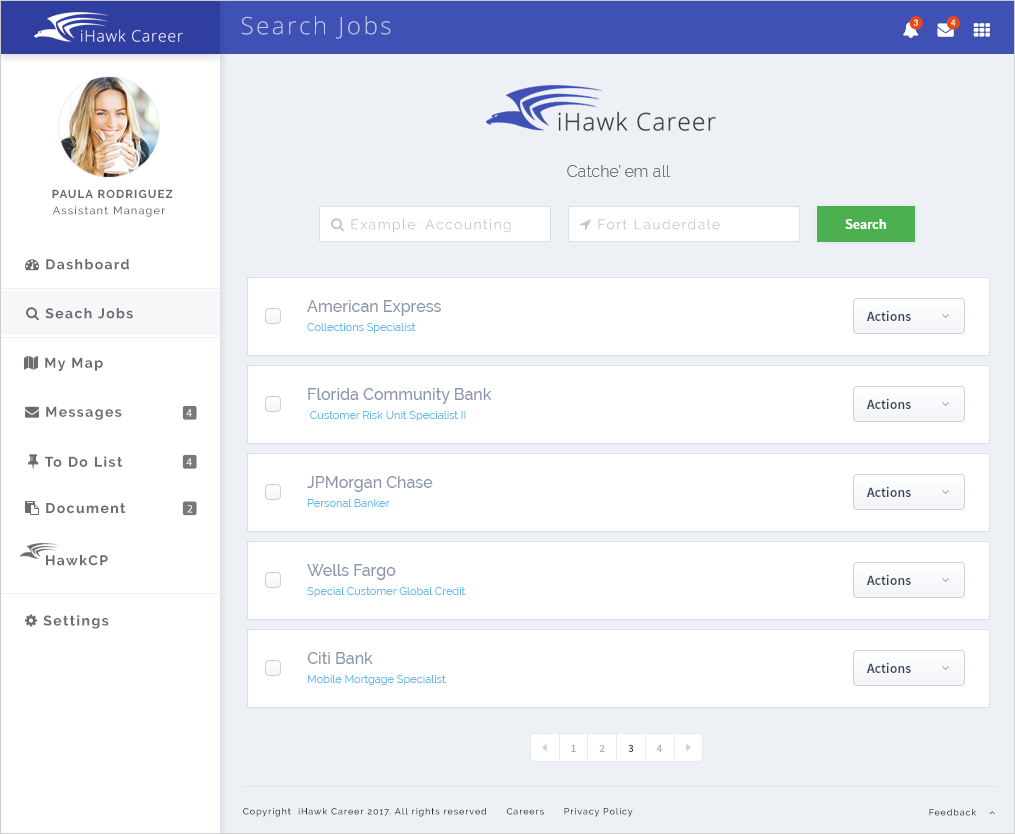Go to page 2
Screen dimensions: 1015x834
tap(602, 748)
